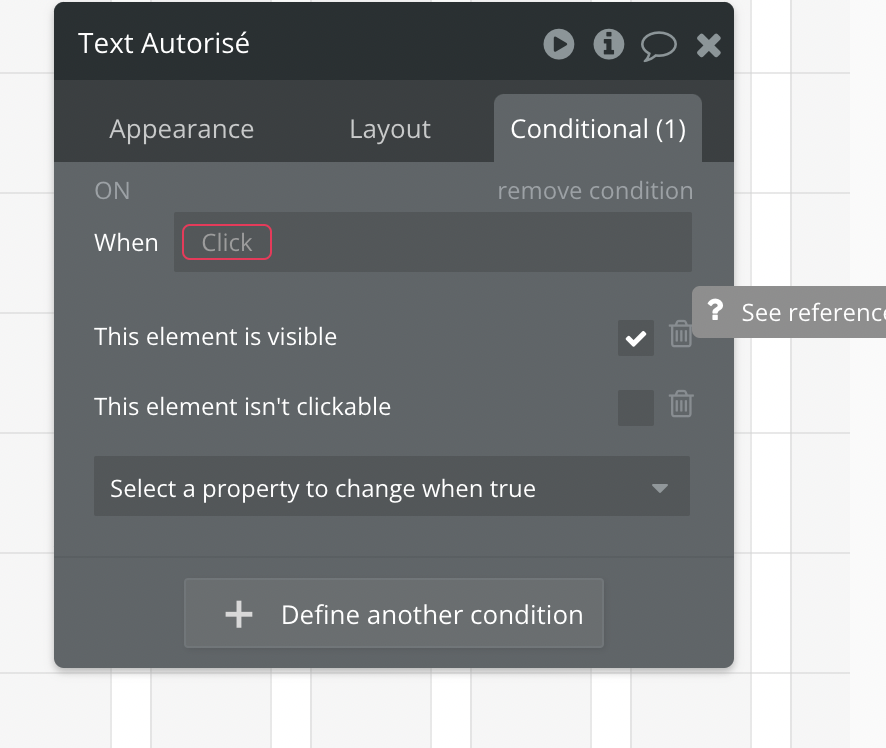Uncheck 'This element is visible' checkbox

636,338
